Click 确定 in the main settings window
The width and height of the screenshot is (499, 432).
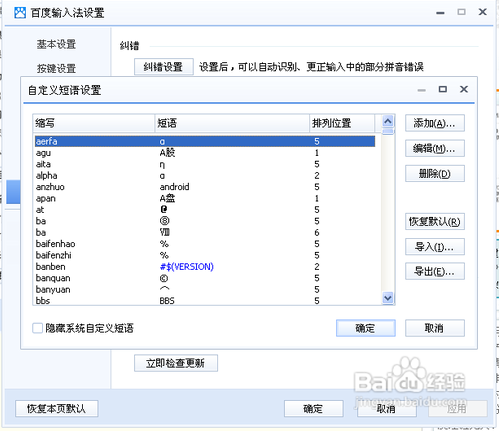pos(313,408)
